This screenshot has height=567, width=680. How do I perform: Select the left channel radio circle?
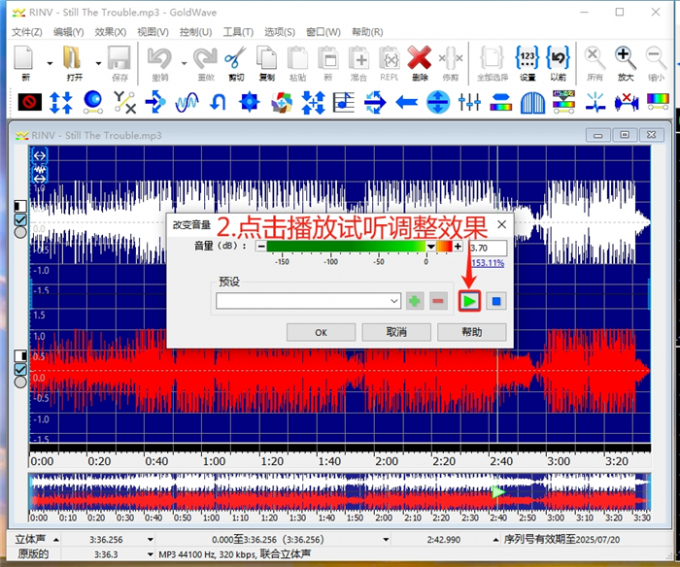click(20, 233)
